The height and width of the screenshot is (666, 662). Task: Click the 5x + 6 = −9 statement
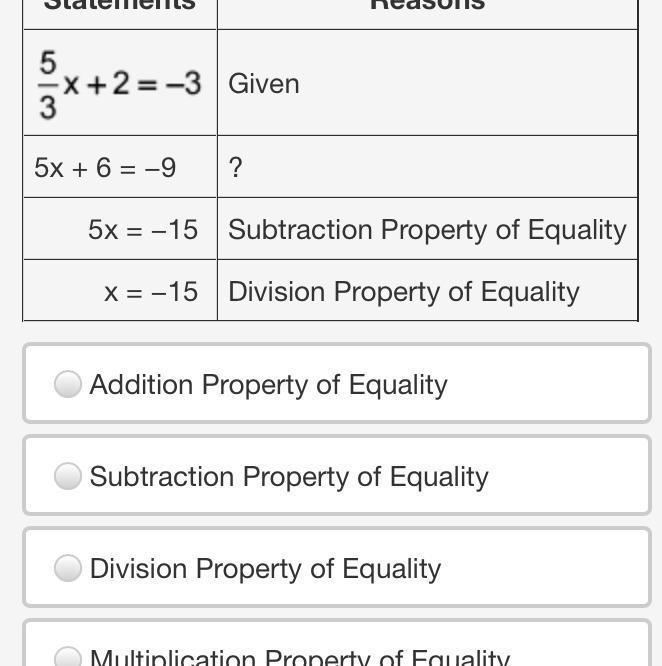(105, 167)
